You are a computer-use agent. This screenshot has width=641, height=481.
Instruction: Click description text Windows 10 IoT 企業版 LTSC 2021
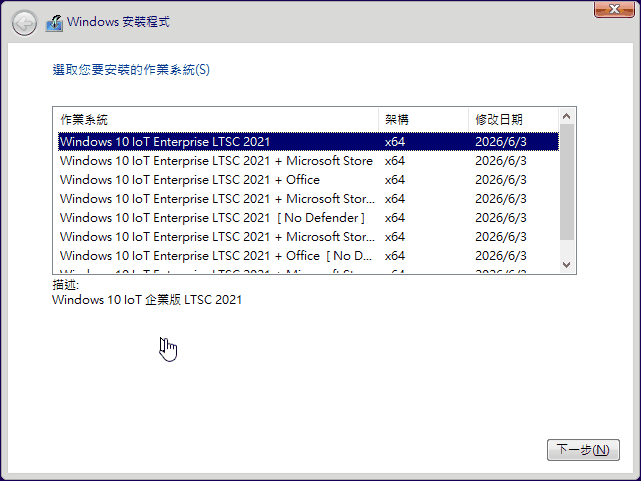pos(147,300)
